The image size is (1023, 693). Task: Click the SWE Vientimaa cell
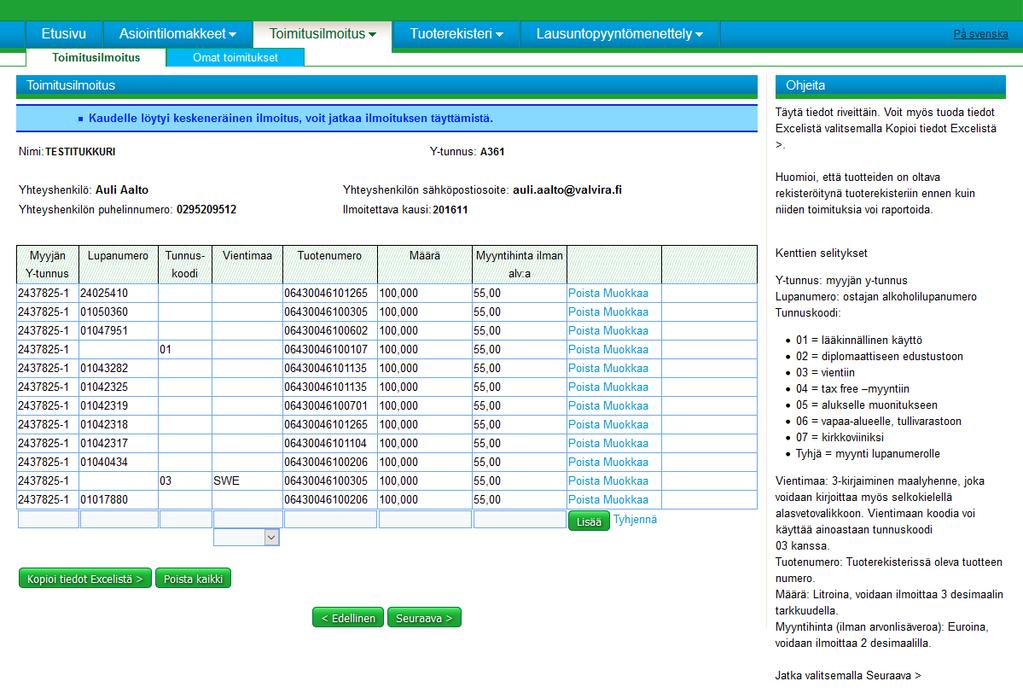(247, 481)
